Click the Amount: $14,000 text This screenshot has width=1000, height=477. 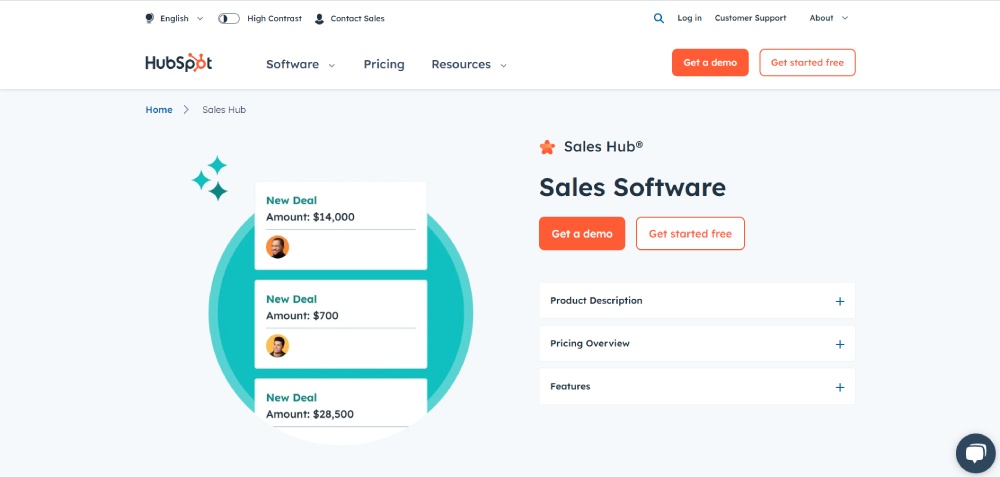coord(310,217)
